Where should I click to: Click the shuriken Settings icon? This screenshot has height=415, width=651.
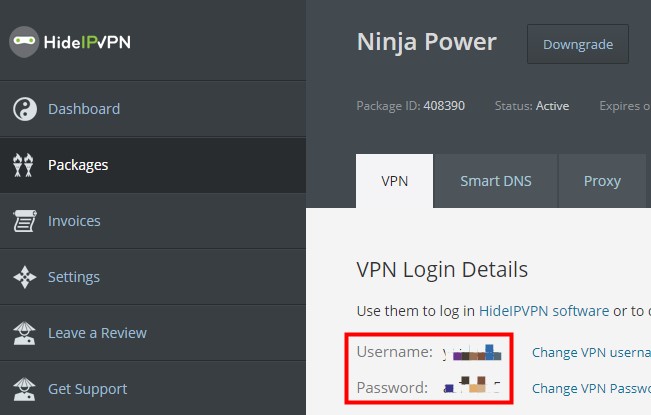25,277
